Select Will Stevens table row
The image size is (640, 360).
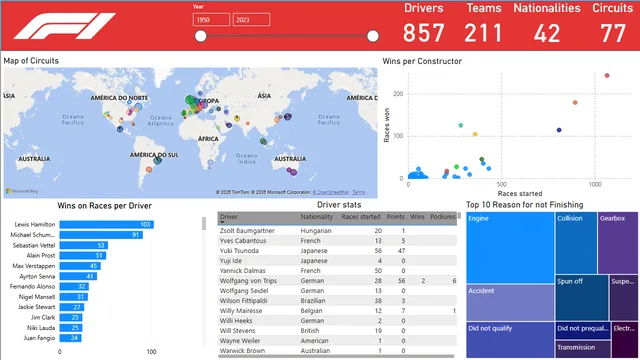coord(337,331)
